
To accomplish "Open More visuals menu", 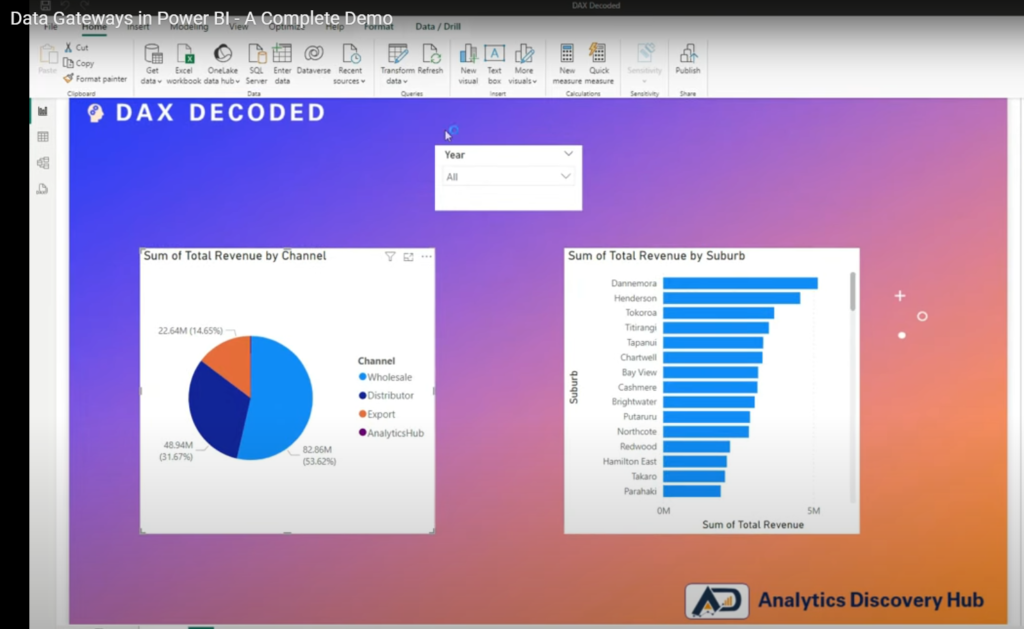I will [523, 64].
